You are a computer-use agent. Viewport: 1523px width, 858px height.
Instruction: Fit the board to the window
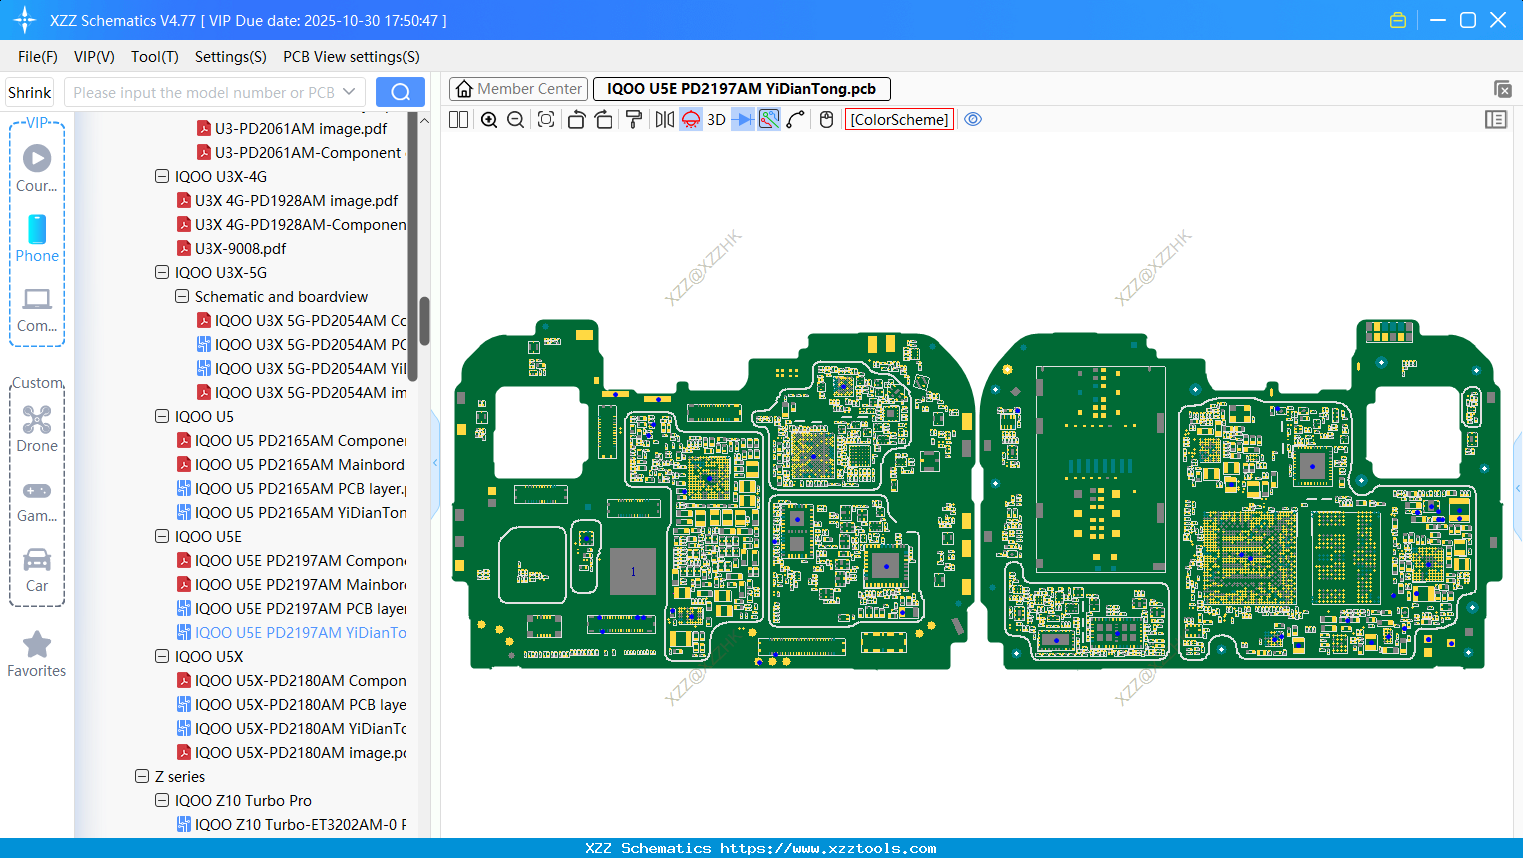[546, 119]
